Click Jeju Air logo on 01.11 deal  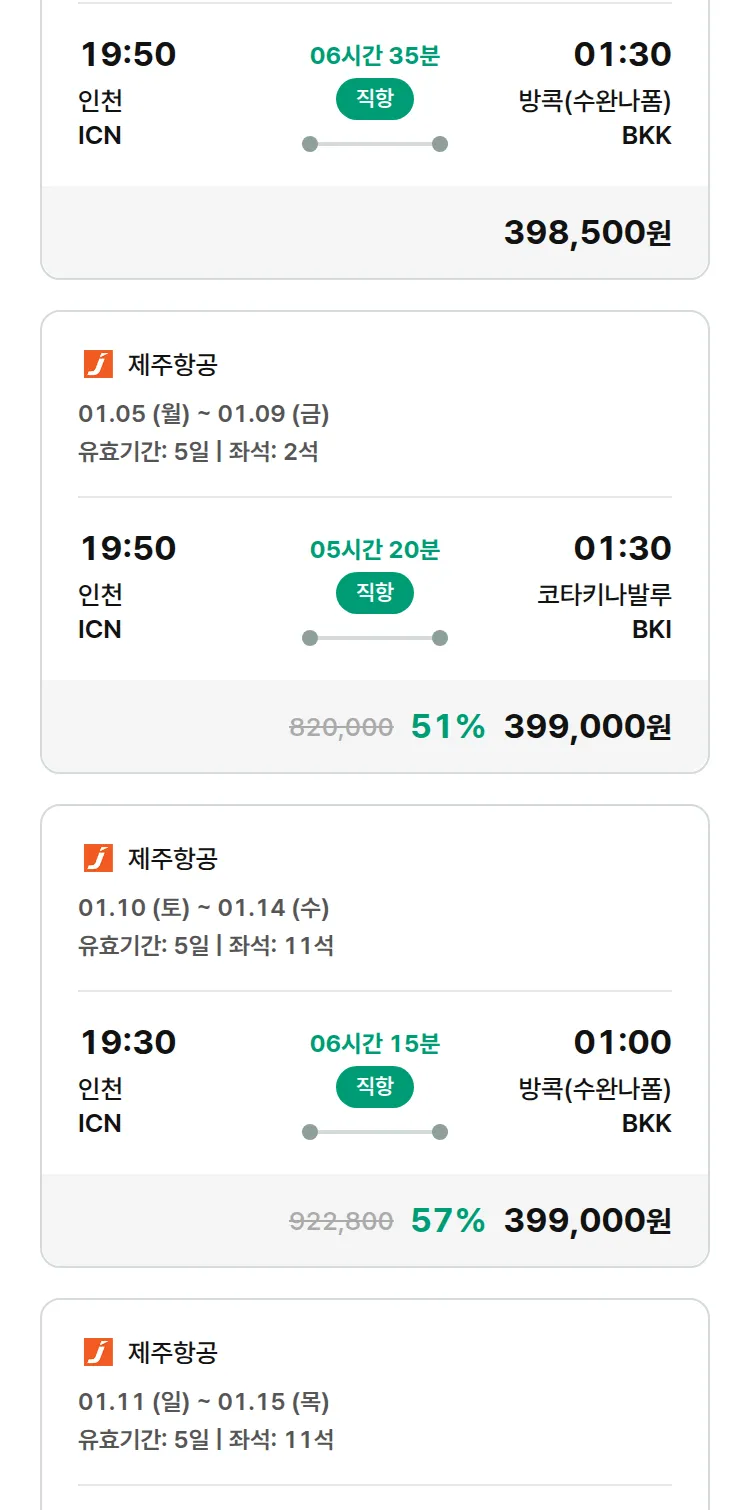point(98,1353)
